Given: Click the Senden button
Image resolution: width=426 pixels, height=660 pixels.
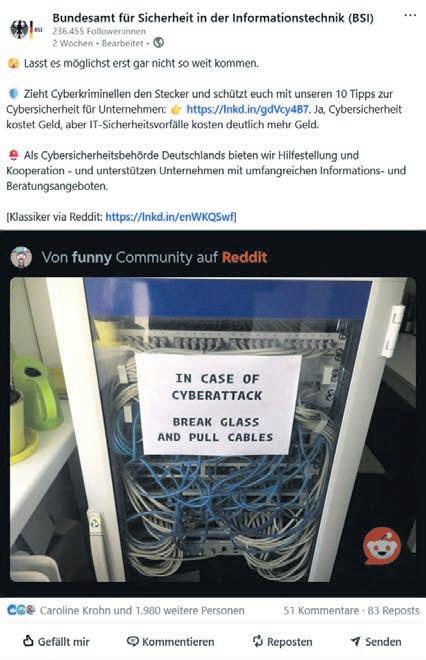Looking at the screenshot, I should 376,641.
